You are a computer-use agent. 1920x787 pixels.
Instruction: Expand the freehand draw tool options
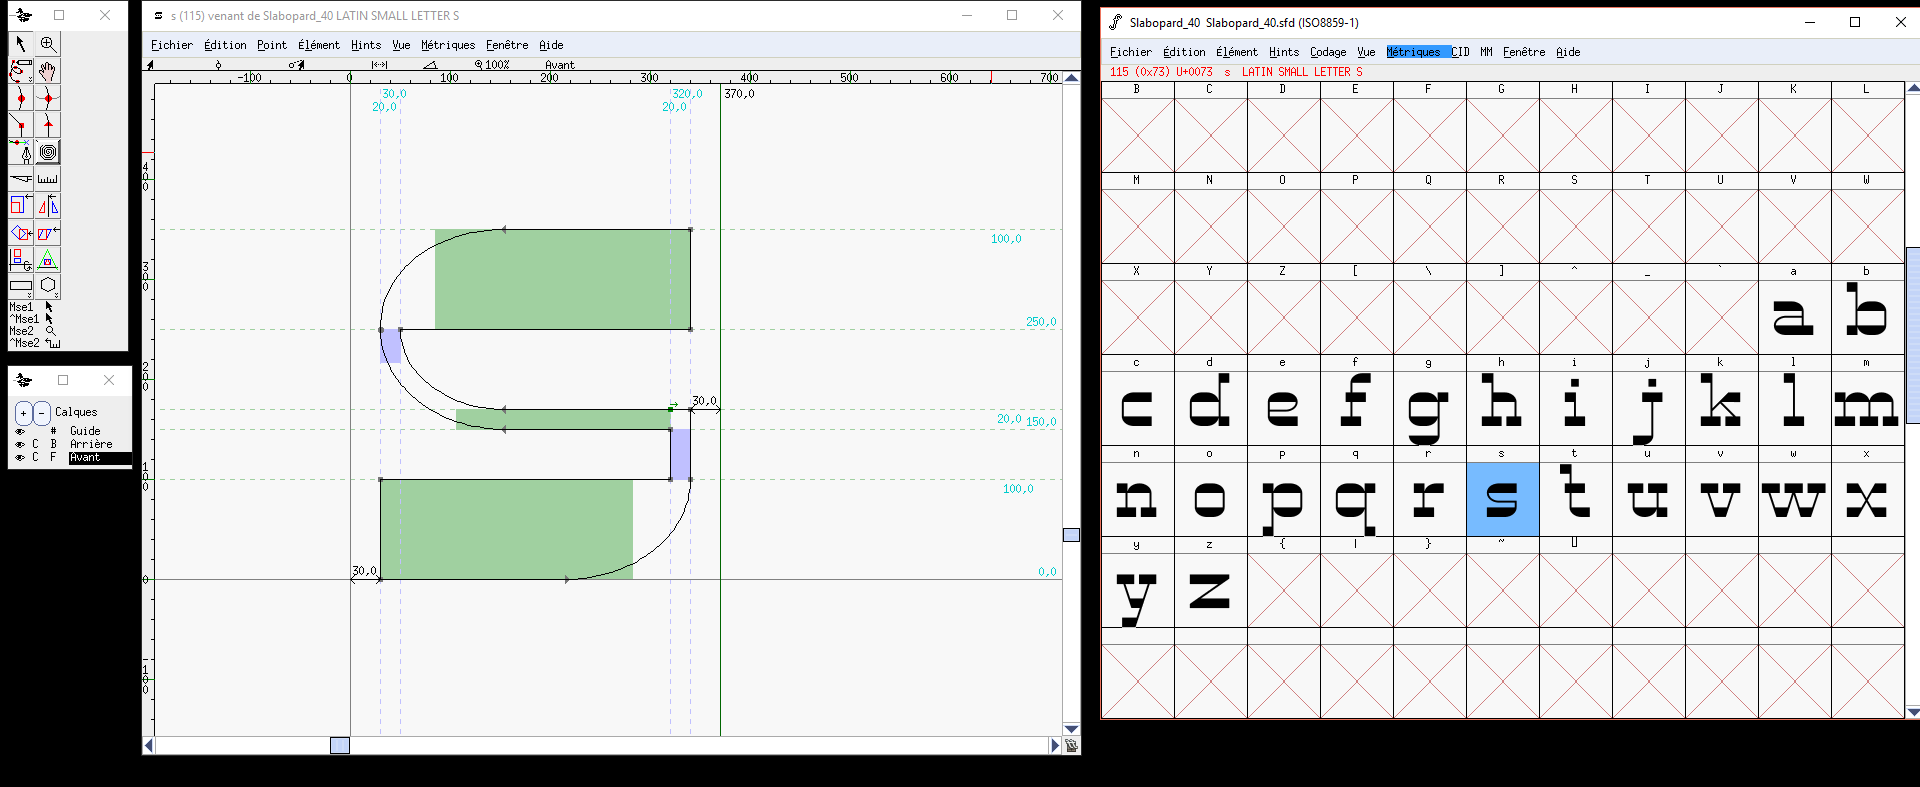coord(32,80)
